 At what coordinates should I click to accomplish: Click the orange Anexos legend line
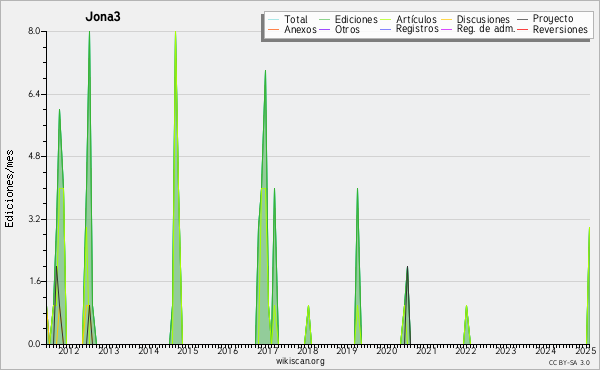coord(273,29)
